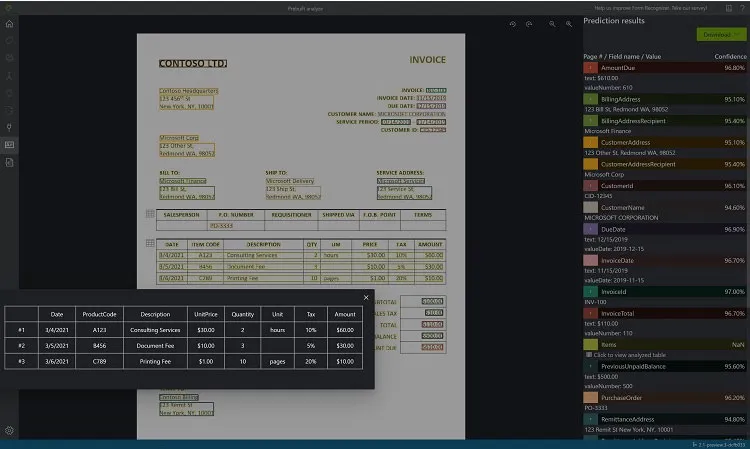
Task: Select the CustomerAddress field row
Action: 664,142
